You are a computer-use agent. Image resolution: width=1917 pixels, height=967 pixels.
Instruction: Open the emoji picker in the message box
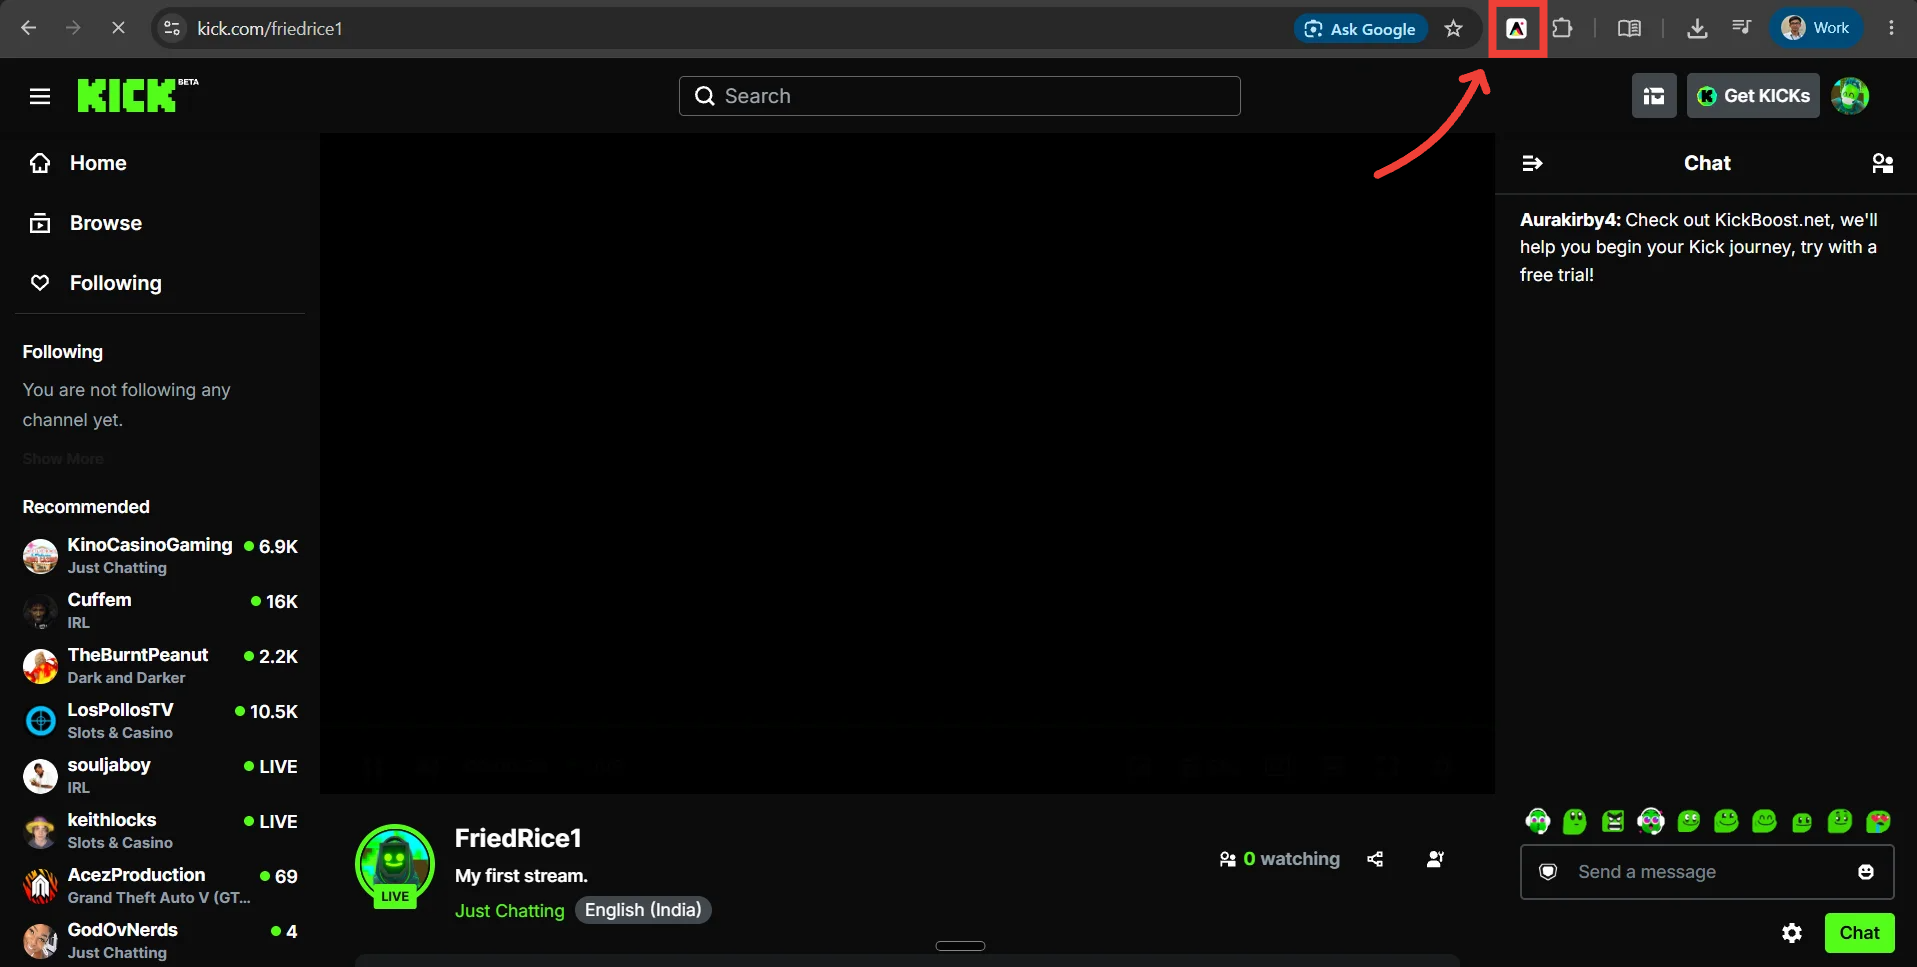pyautogui.click(x=1866, y=872)
